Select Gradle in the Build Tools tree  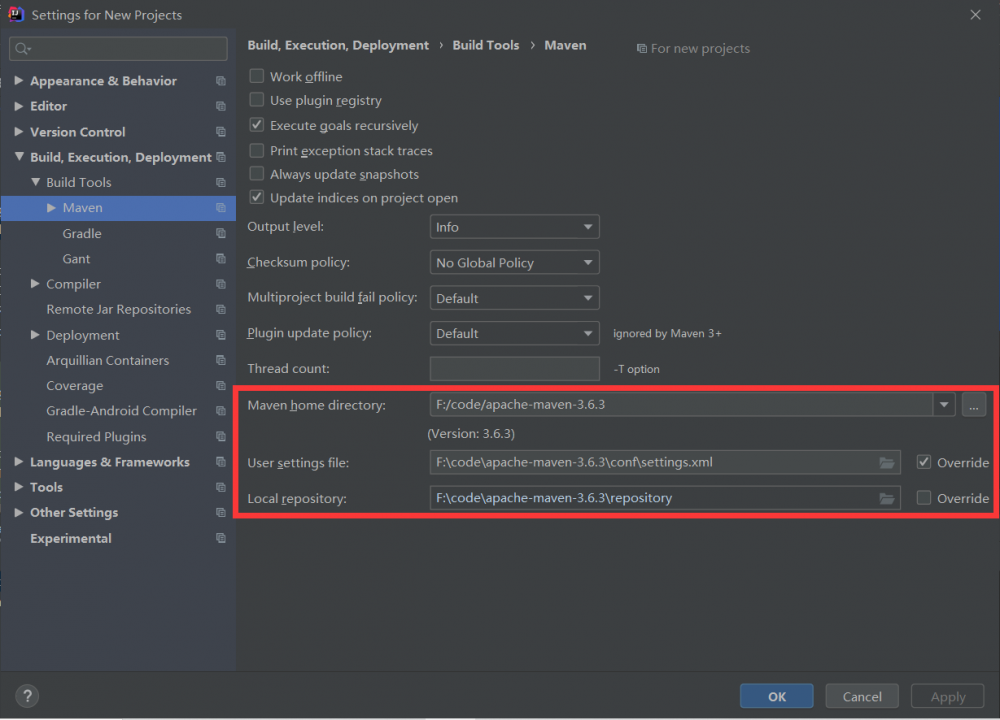[82, 233]
